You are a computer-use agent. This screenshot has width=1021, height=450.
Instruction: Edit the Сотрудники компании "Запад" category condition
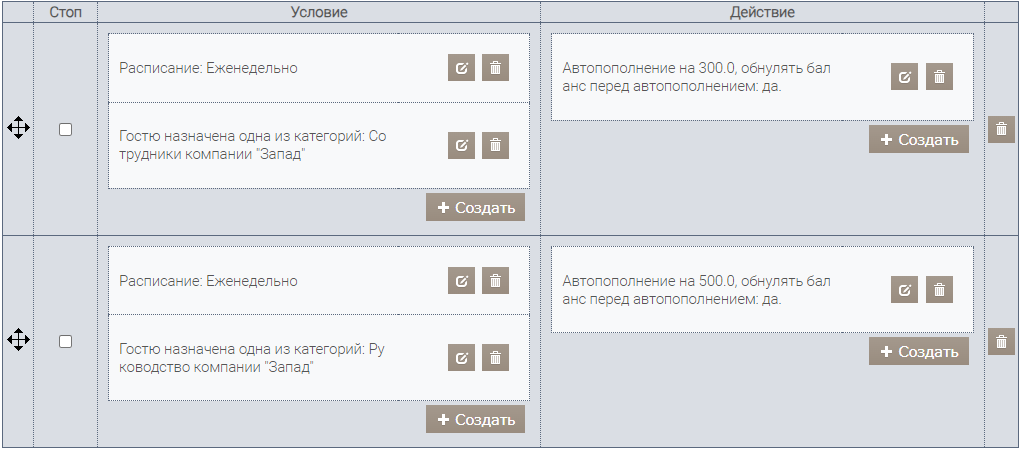[x=461, y=145]
